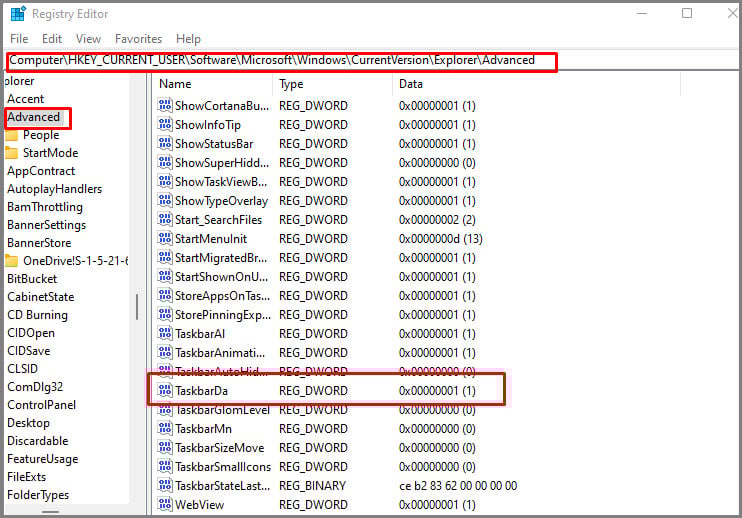Click the REG_BINARY type of TaskbarStateLast
742x518 pixels.
[312, 485]
